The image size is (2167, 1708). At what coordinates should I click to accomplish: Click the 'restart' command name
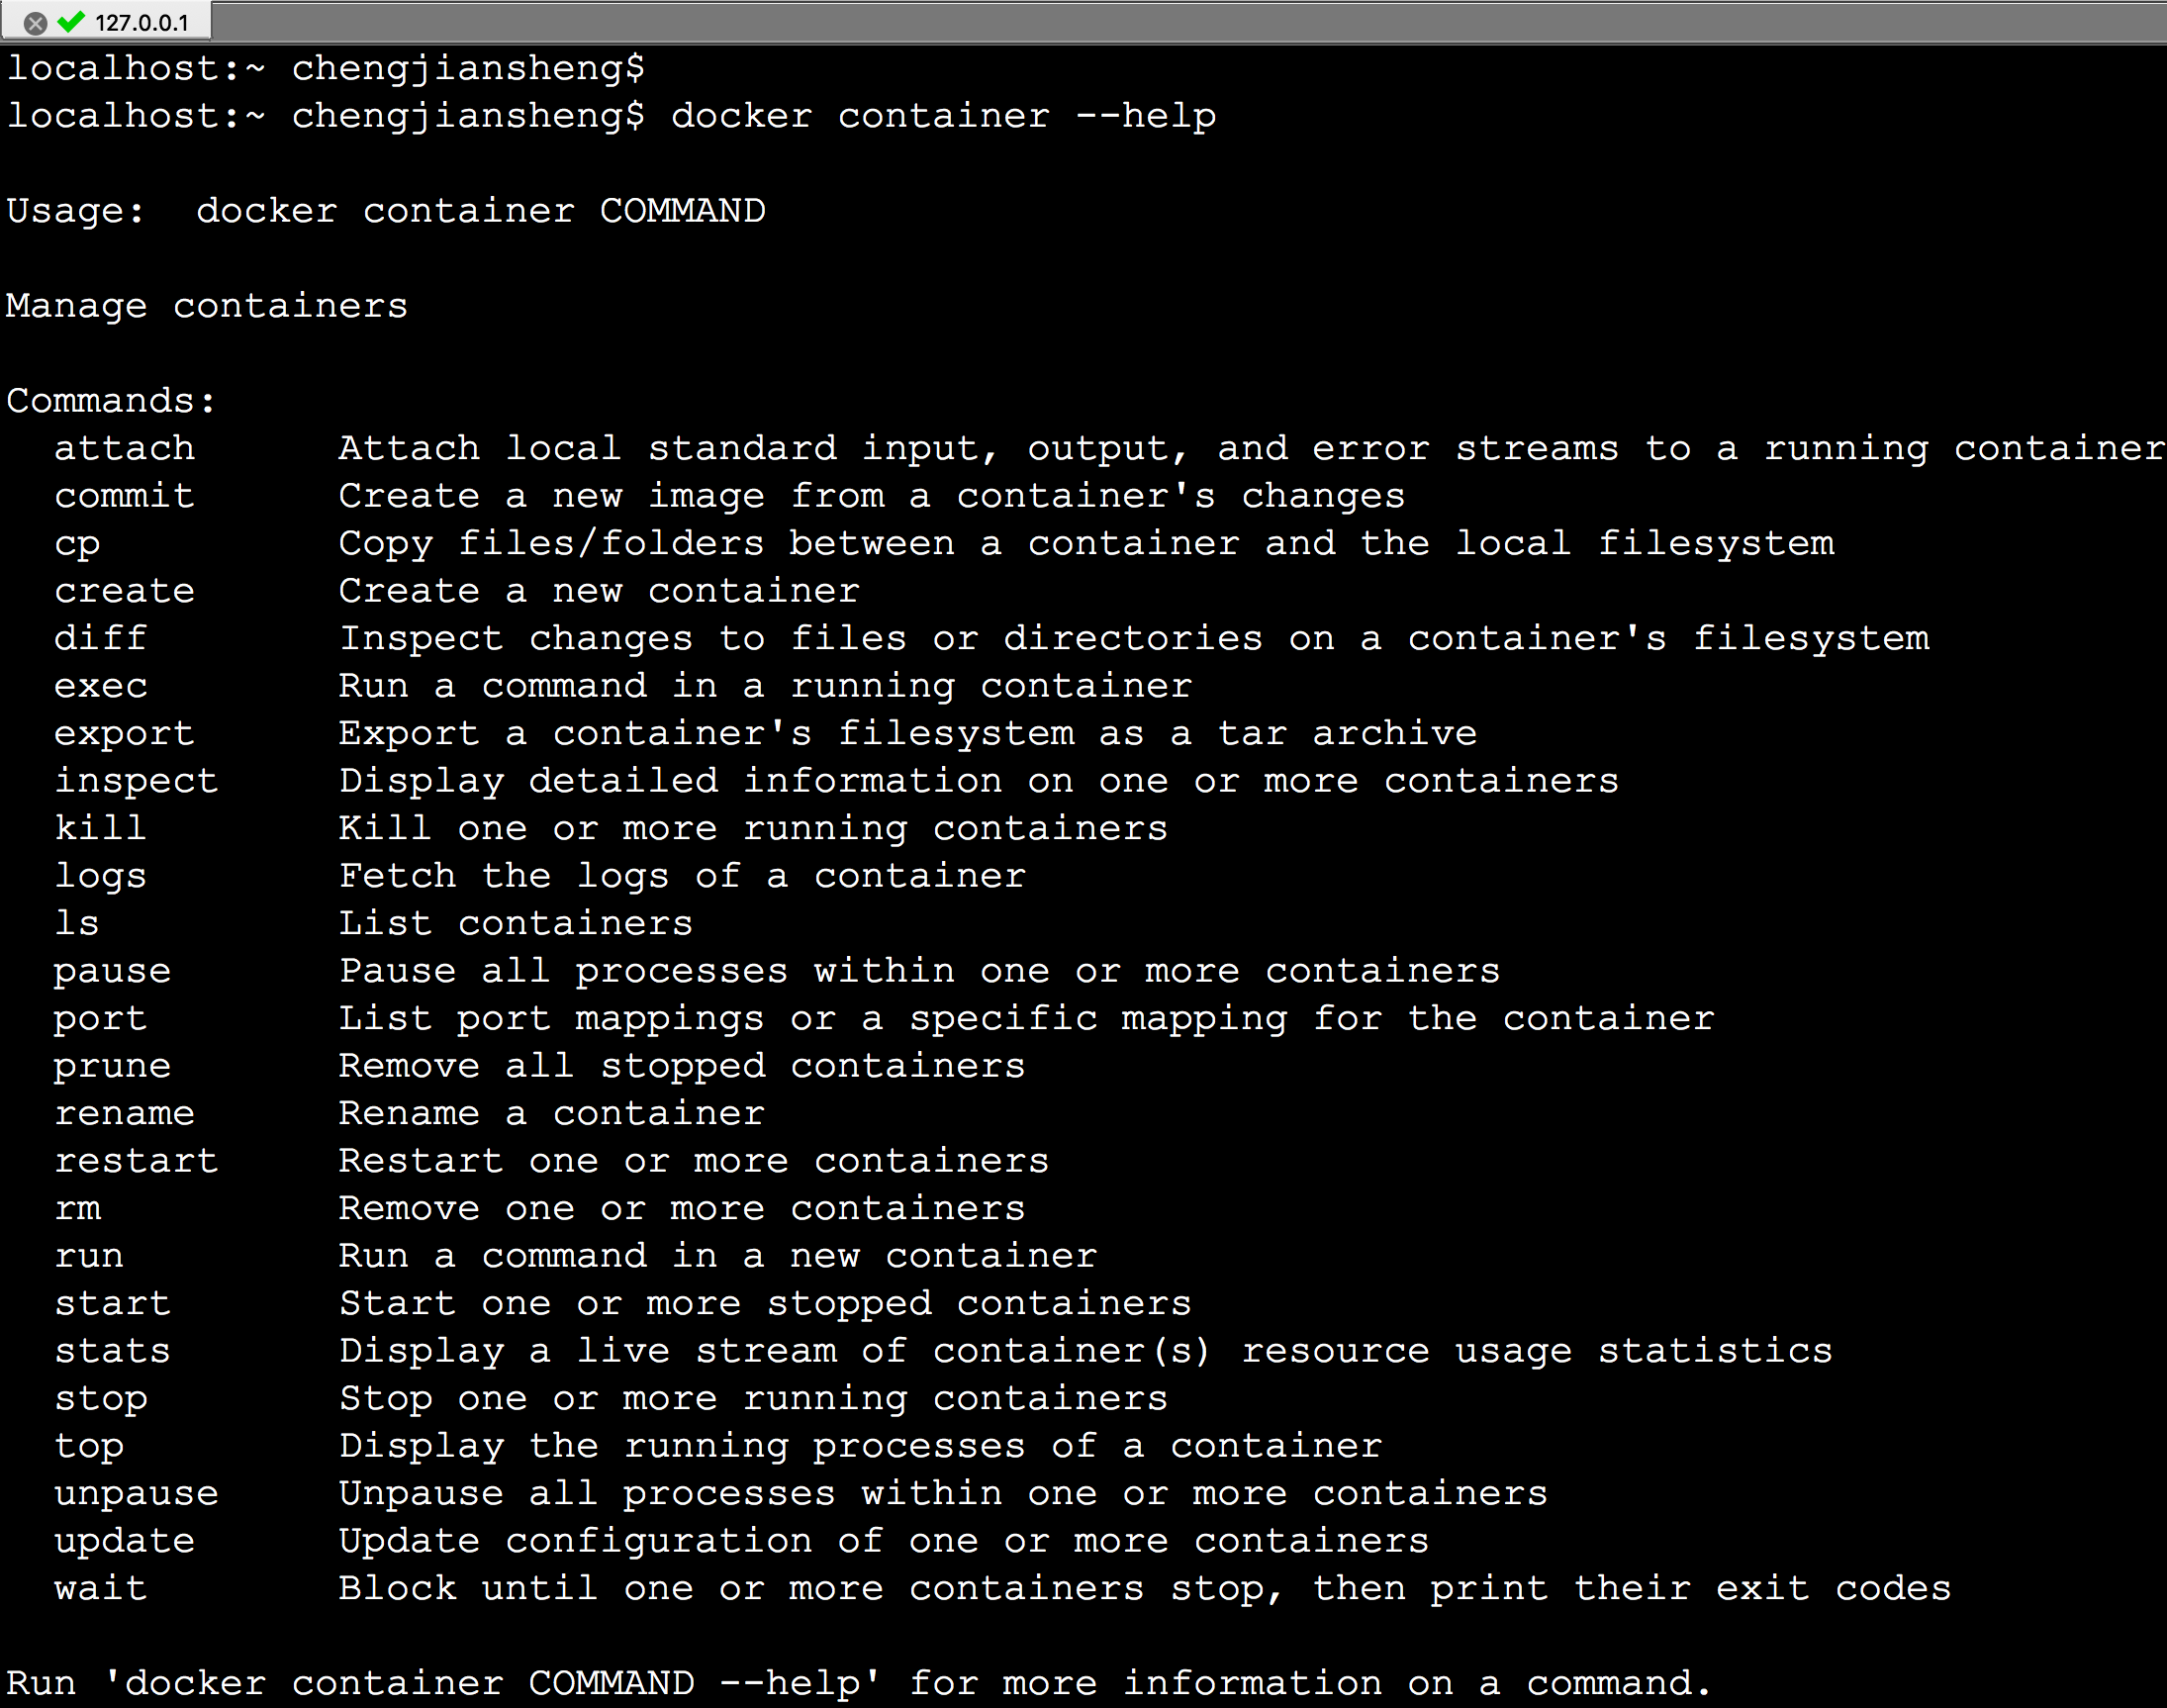[136, 1161]
